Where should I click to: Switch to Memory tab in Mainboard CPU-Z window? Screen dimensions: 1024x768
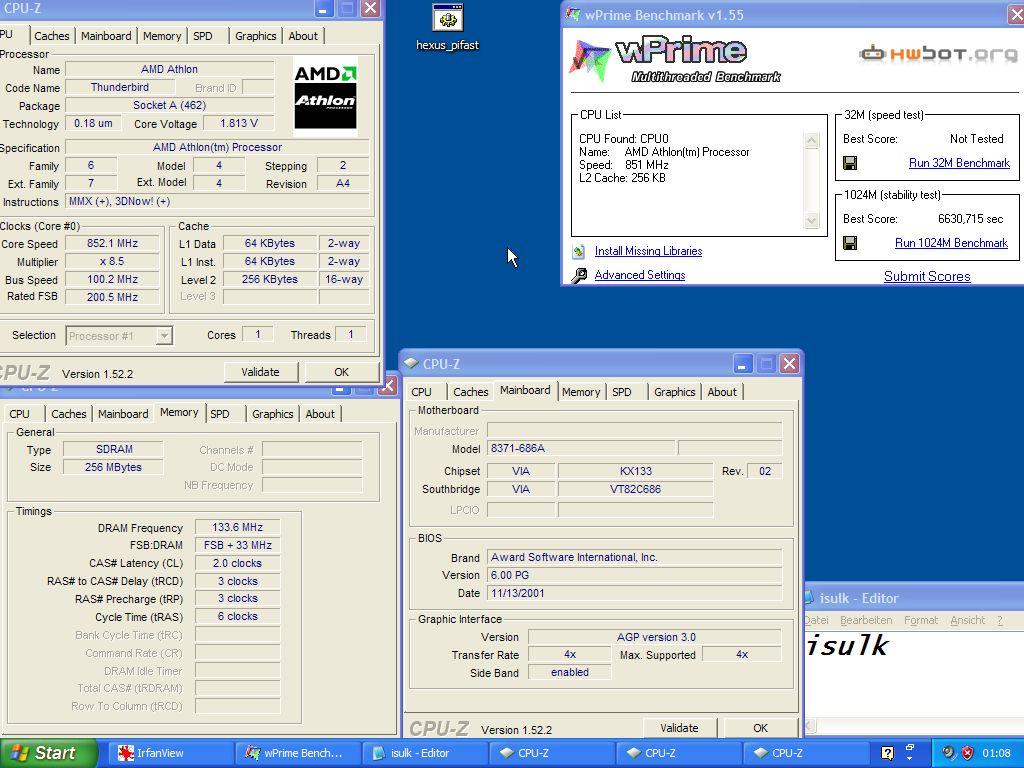tap(581, 392)
